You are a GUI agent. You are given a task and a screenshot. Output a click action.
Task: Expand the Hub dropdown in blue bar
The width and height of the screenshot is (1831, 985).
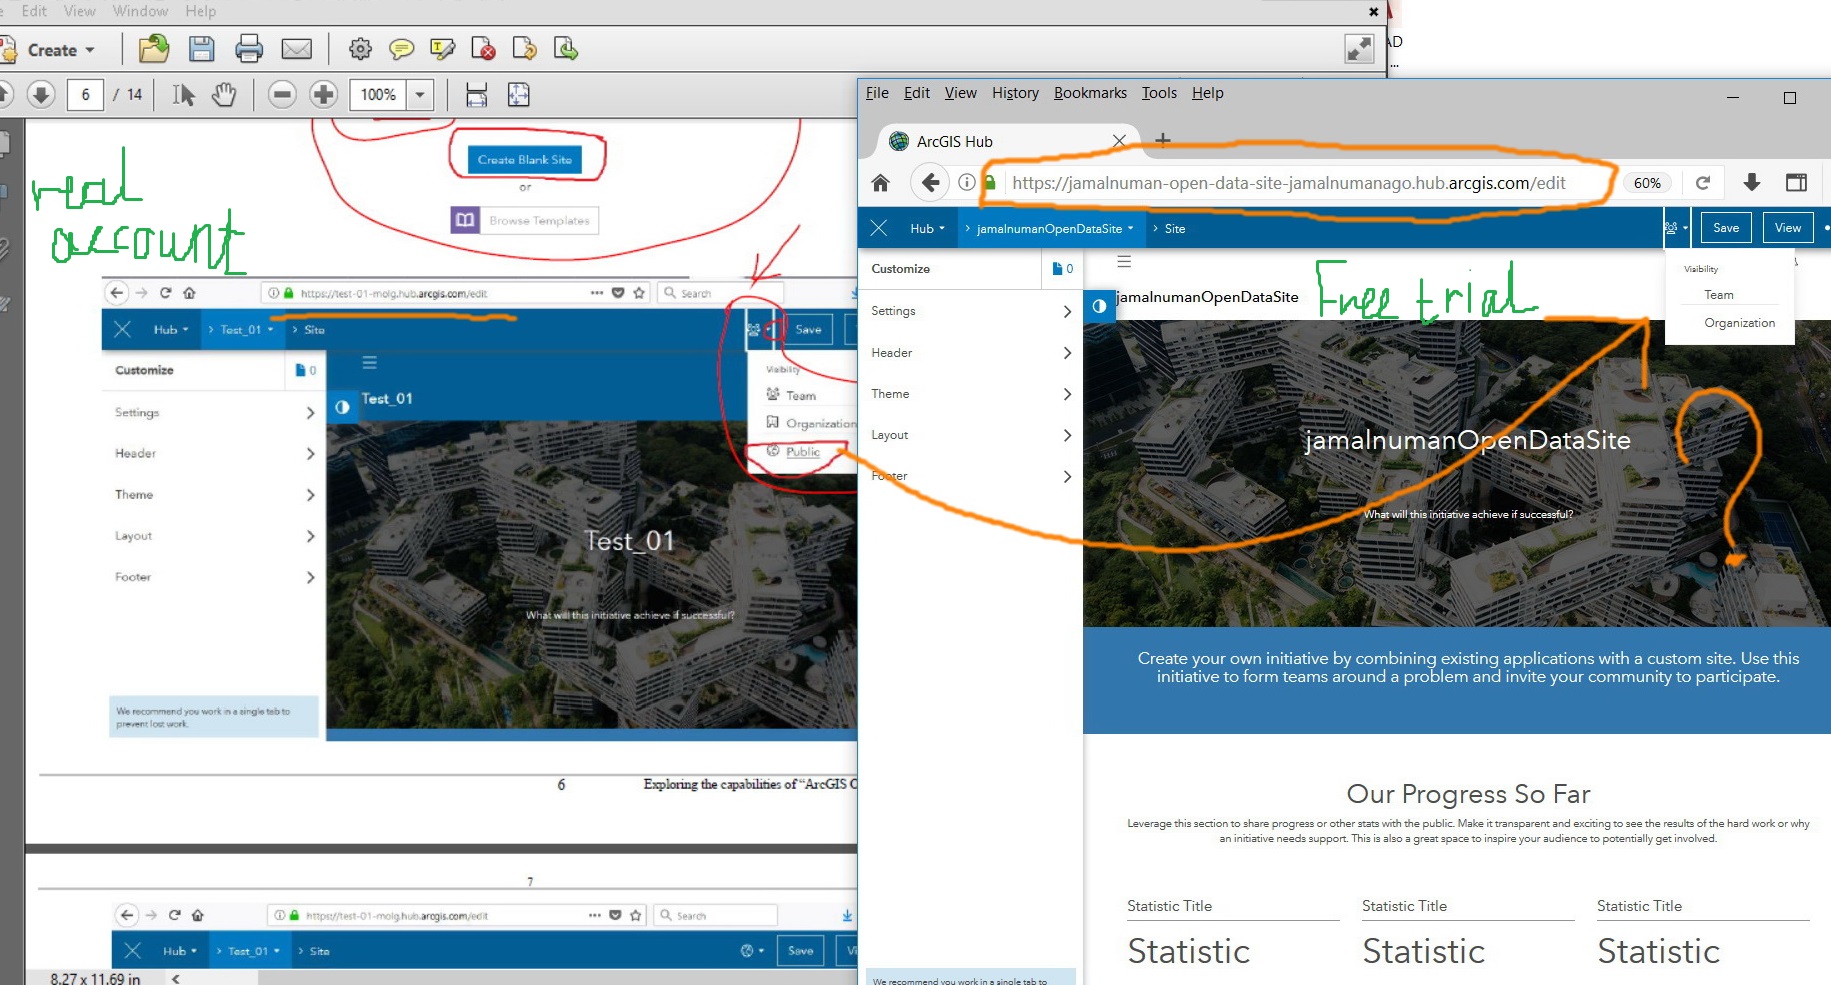tap(927, 229)
